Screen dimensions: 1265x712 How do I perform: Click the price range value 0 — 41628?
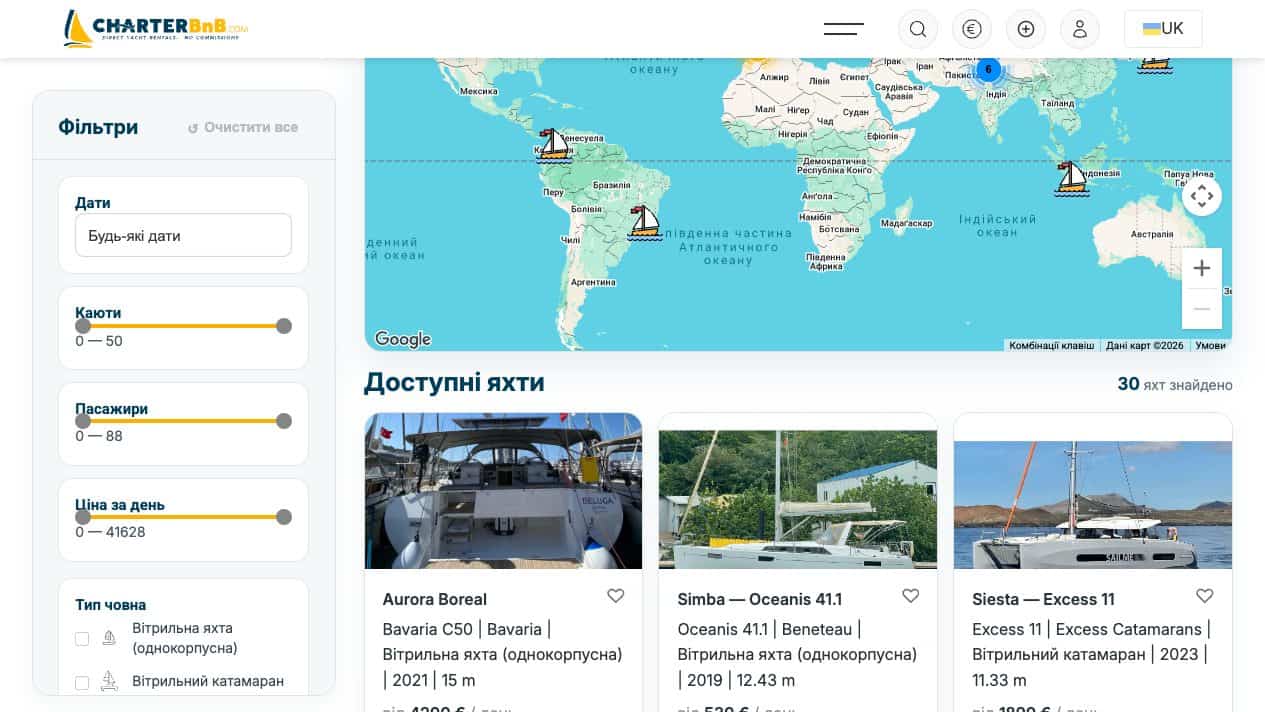110,532
